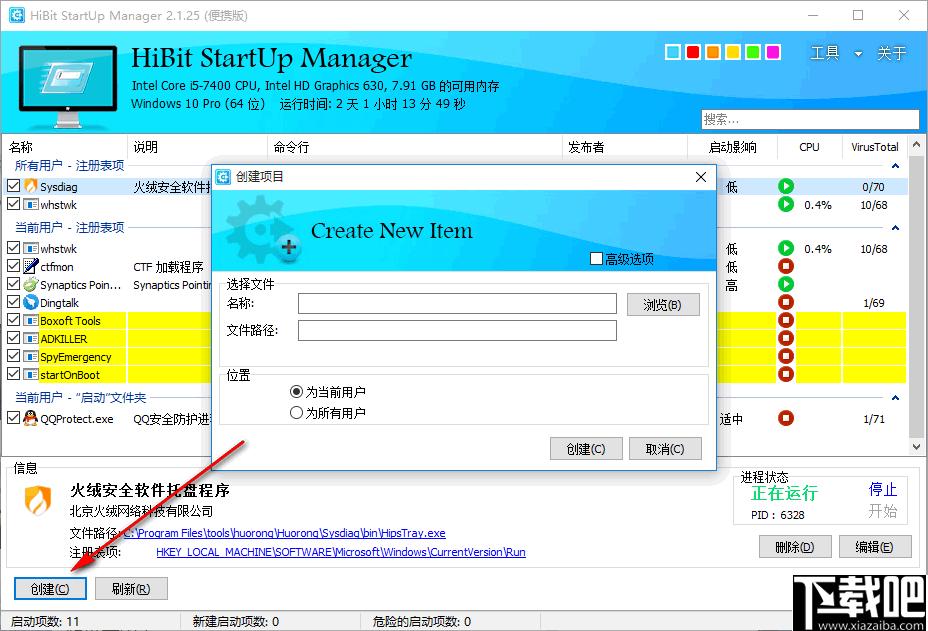Click the Sysdiag flame icon
Image resolution: width=928 pixels, height=631 pixels.
[x=31, y=186]
